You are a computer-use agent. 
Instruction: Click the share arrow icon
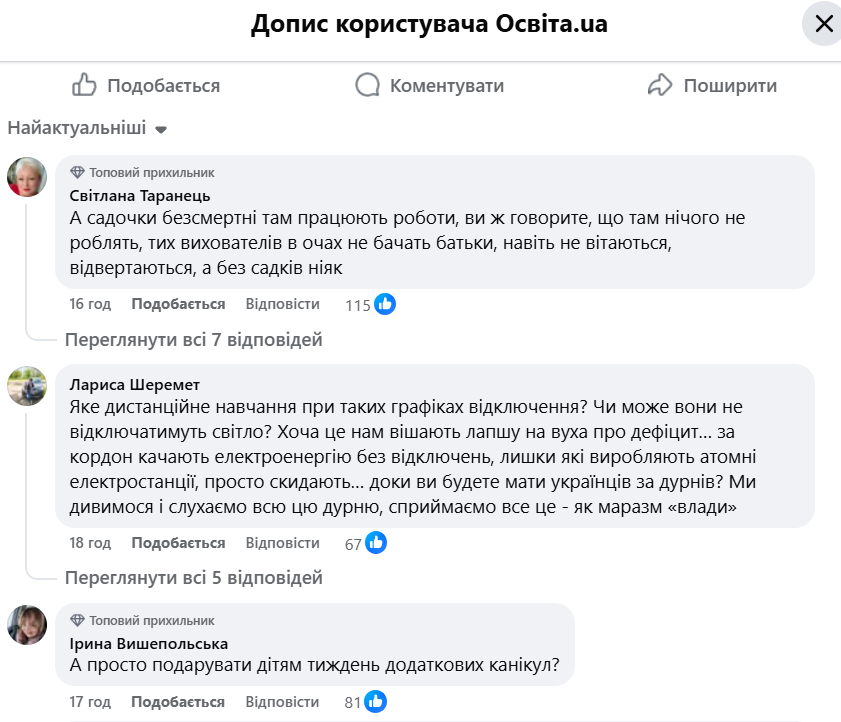[660, 85]
